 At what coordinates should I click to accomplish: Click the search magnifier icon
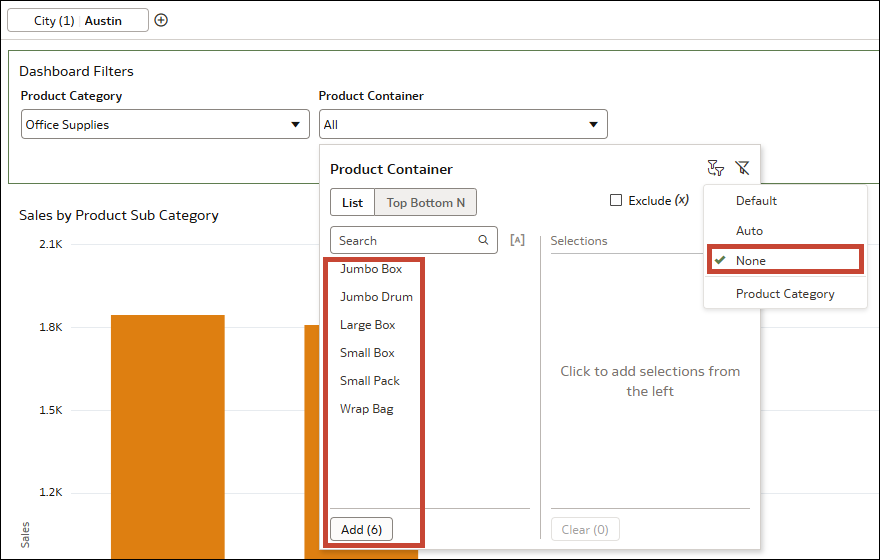(x=483, y=240)
